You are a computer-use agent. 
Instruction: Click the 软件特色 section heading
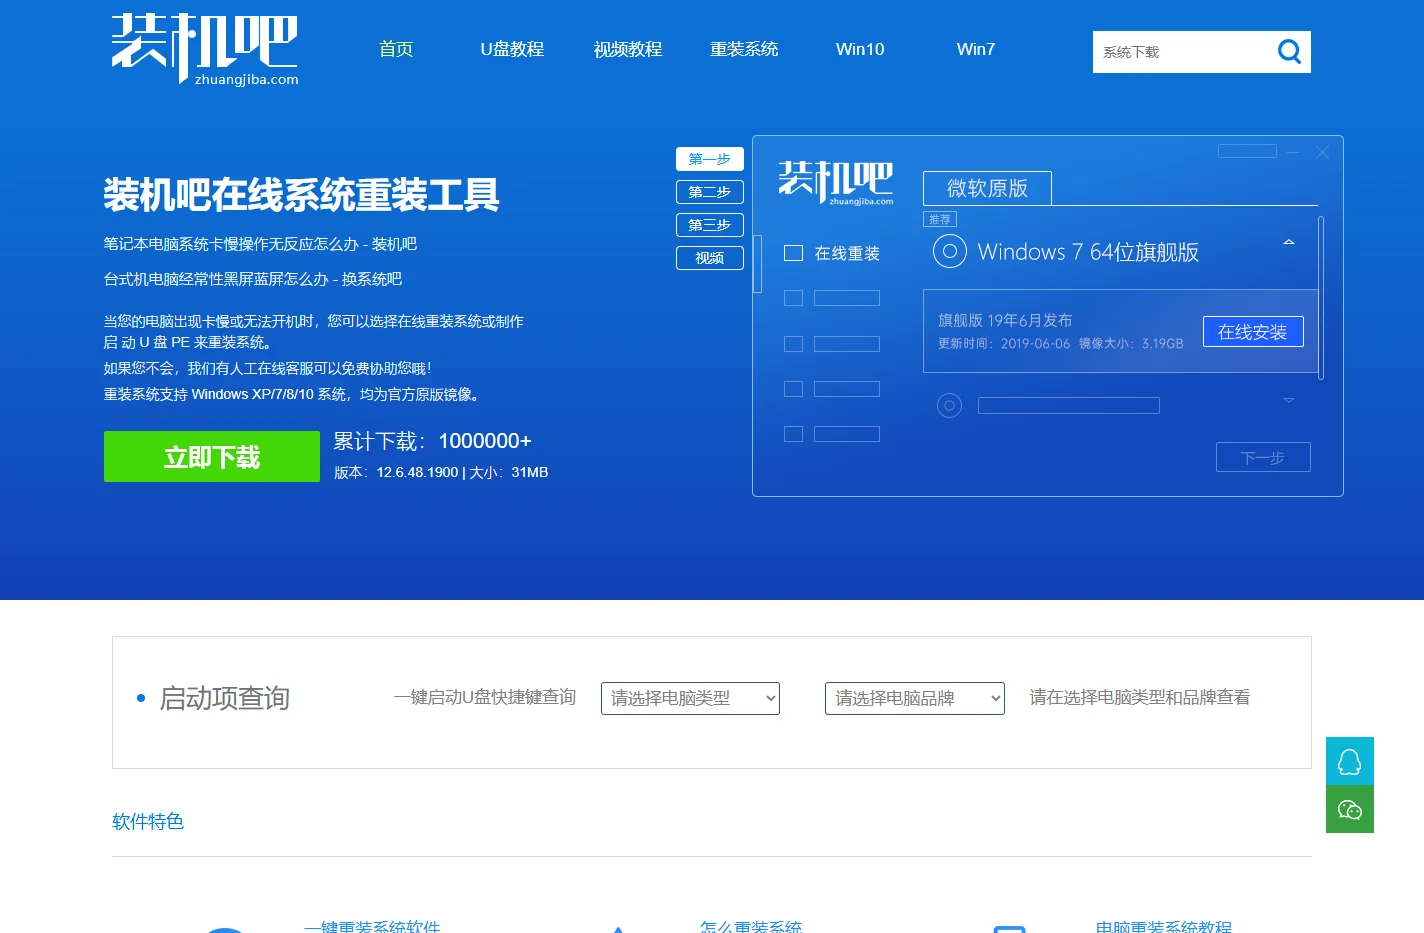pyautogui.click(x=148, y=821)
